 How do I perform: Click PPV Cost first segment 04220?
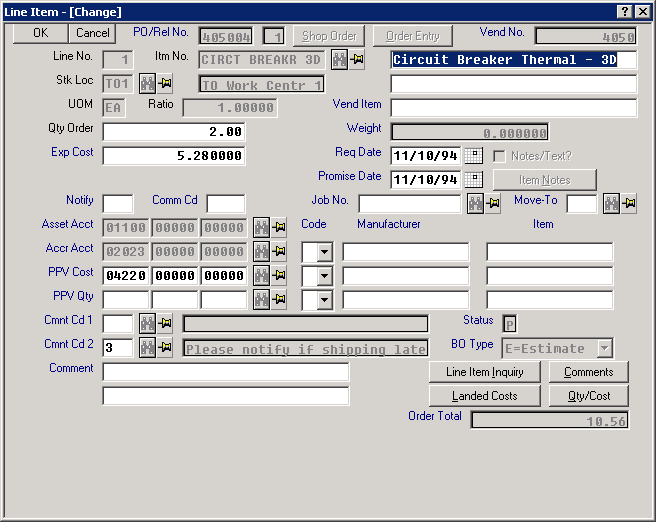point(126,276)
